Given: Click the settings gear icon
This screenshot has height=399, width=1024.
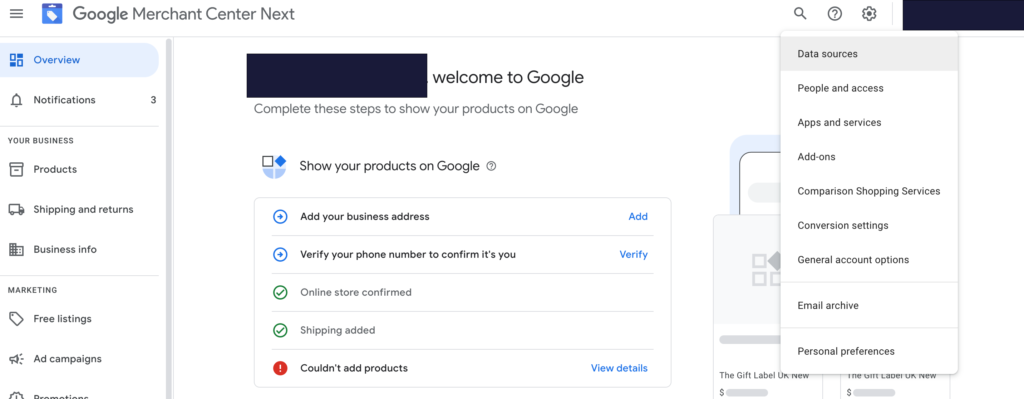Looking at the screenshot, I should coord(869,14).
